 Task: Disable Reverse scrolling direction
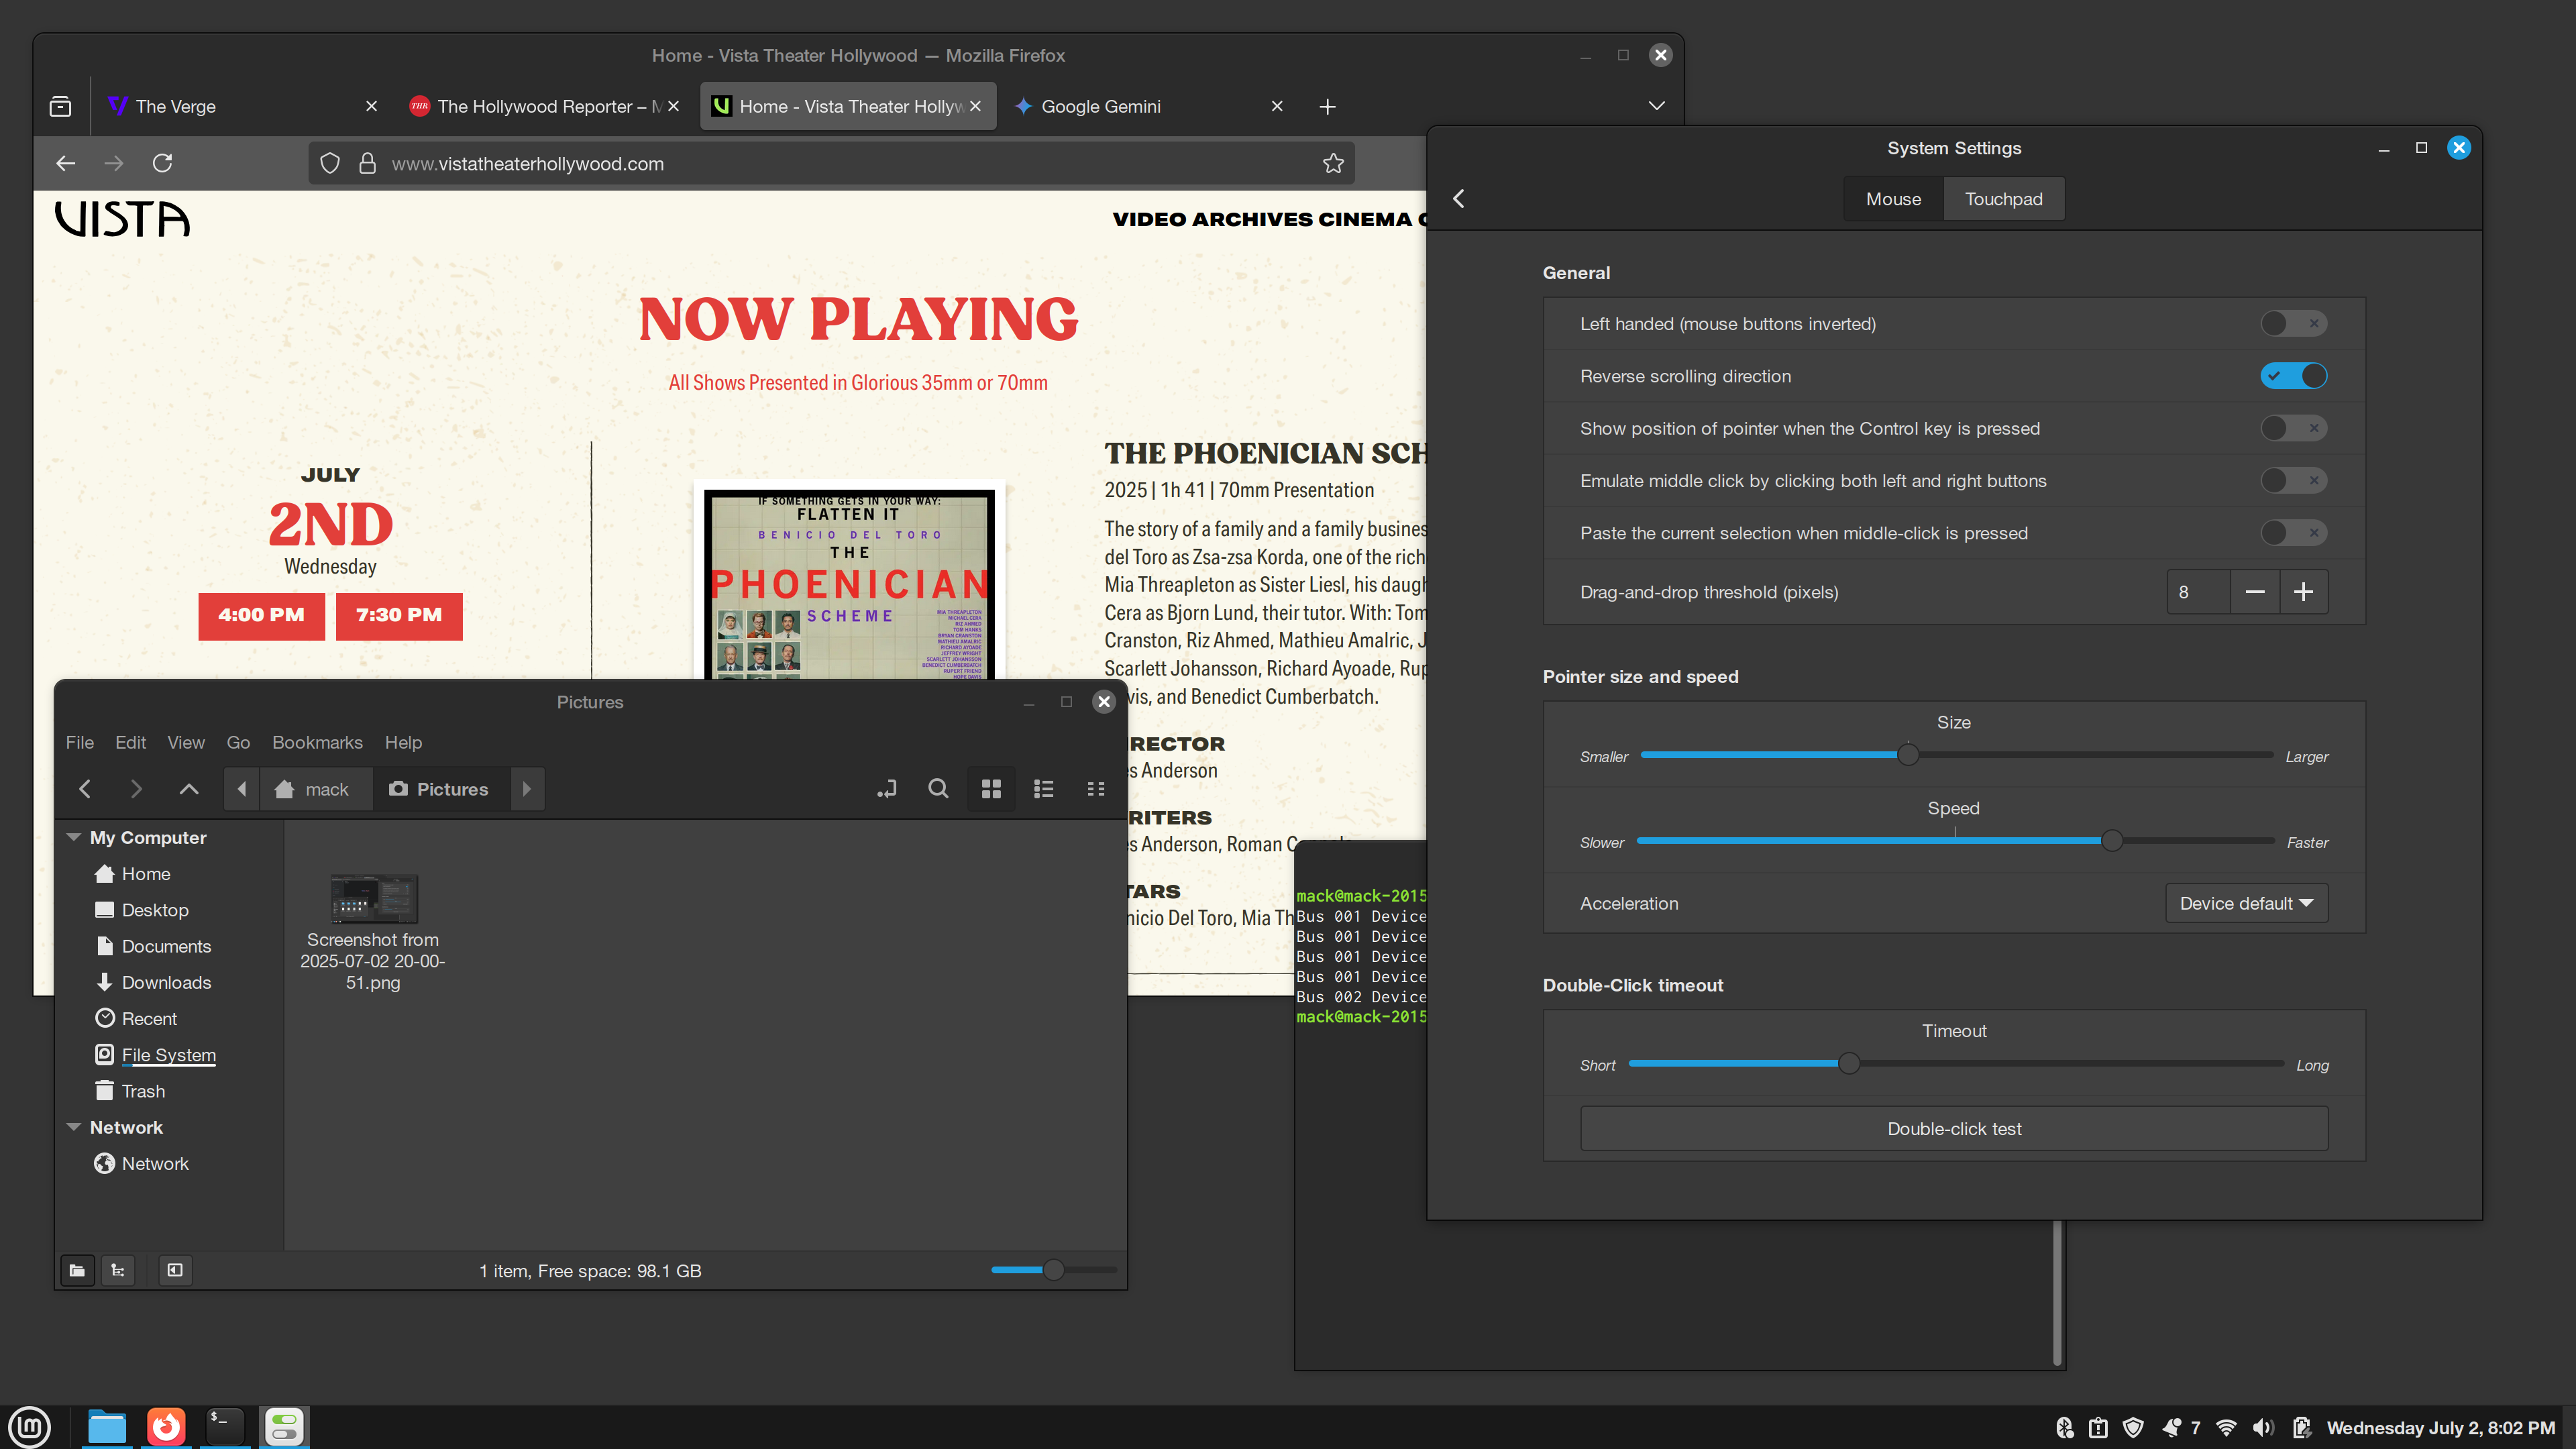[2293, 376]
